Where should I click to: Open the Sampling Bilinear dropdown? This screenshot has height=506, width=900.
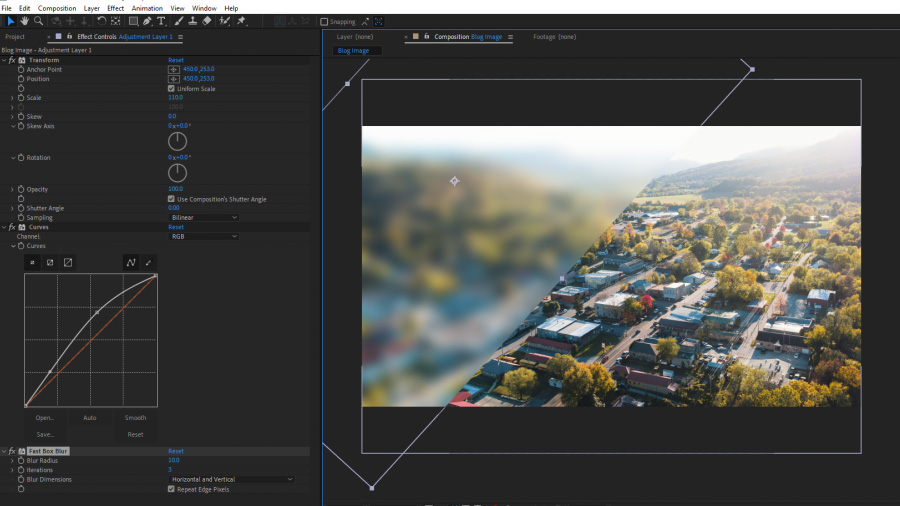coord(204,217)
